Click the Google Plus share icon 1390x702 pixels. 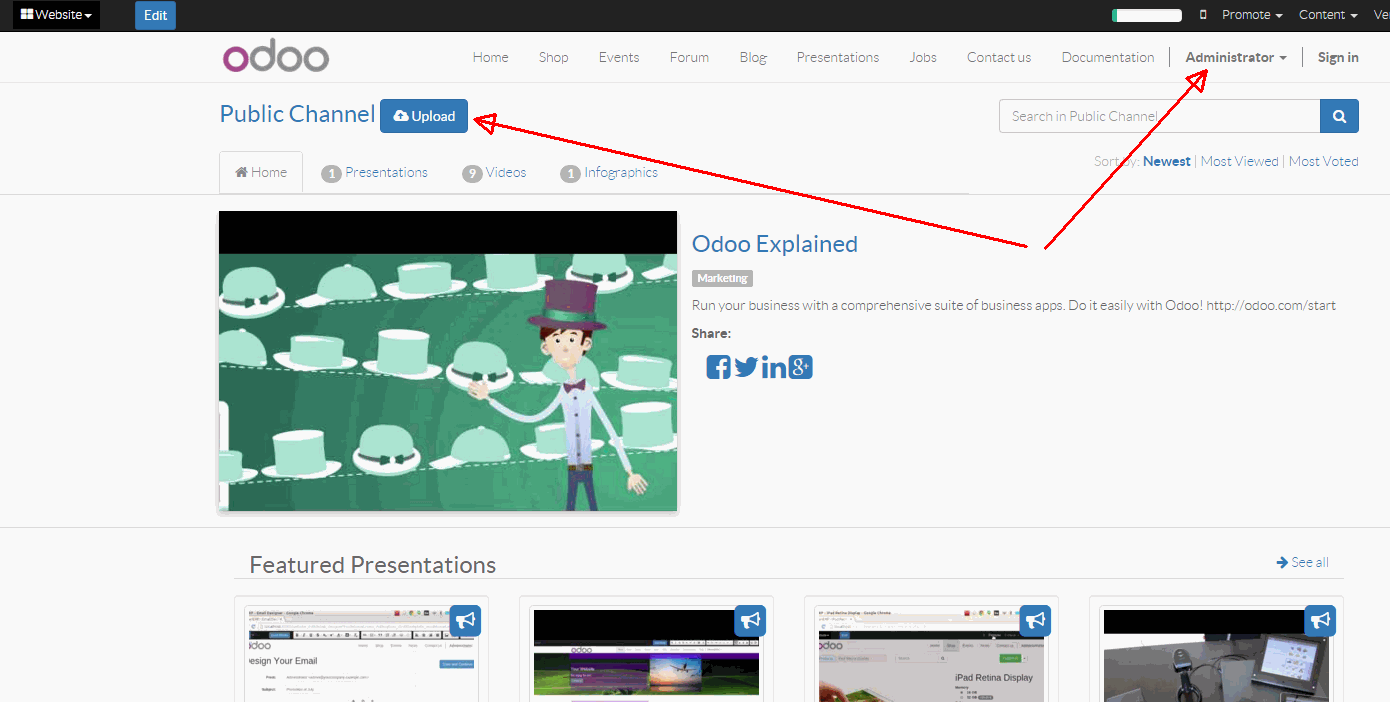[800, 367]
